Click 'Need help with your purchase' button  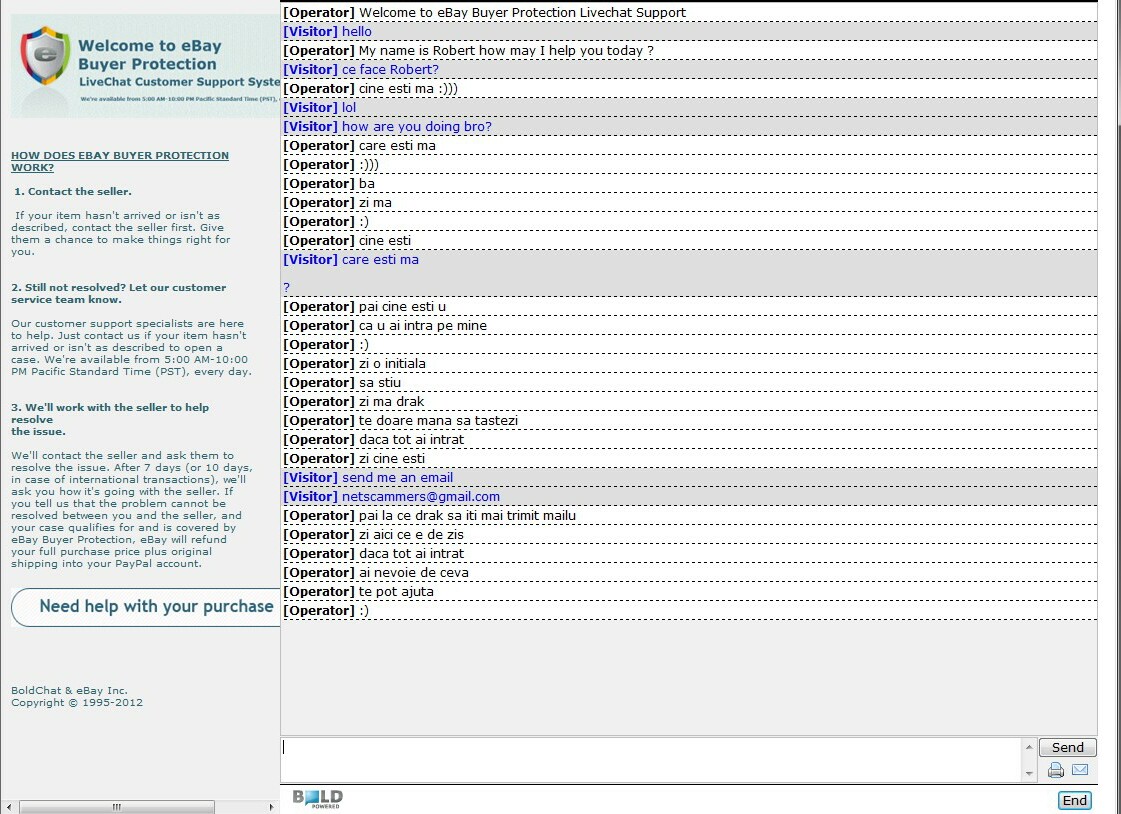(x=146, y=607)
